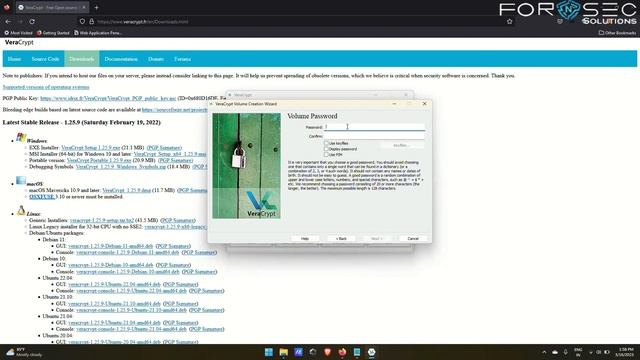Select the Downloads tab
This screenshot has height=360, width=640.
(x=82, y=59)
